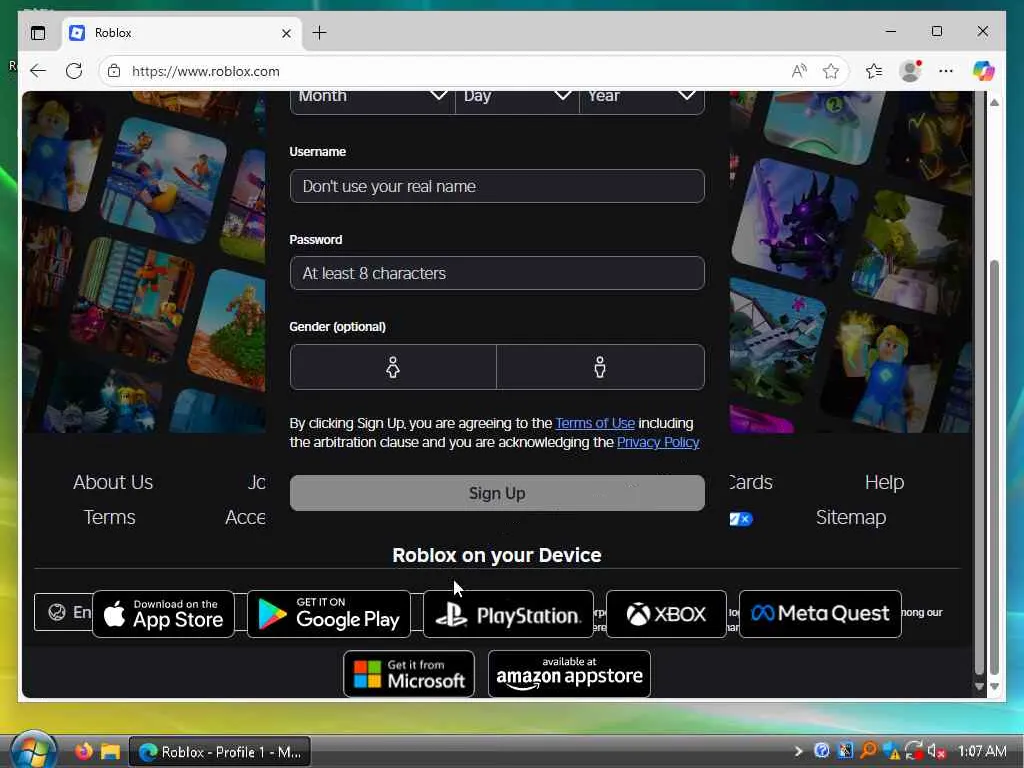The width and height of the screenshot is (1024, 768).
Task: Open File Explorer from taskbar
Action: click(110, 752)
